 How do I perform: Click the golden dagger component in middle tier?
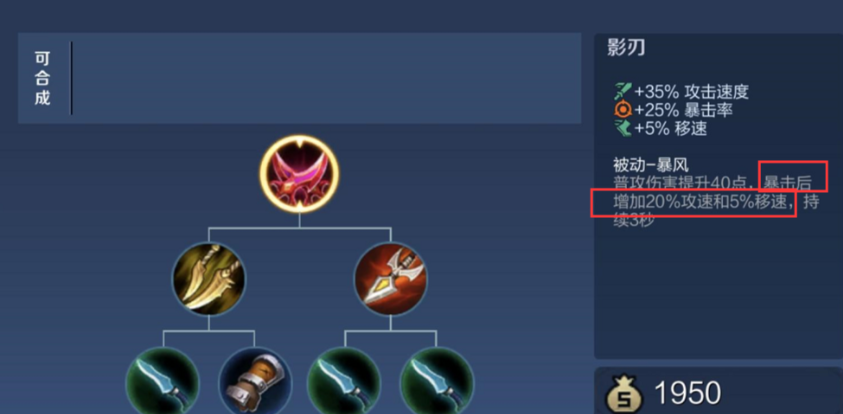pos(209,279)
